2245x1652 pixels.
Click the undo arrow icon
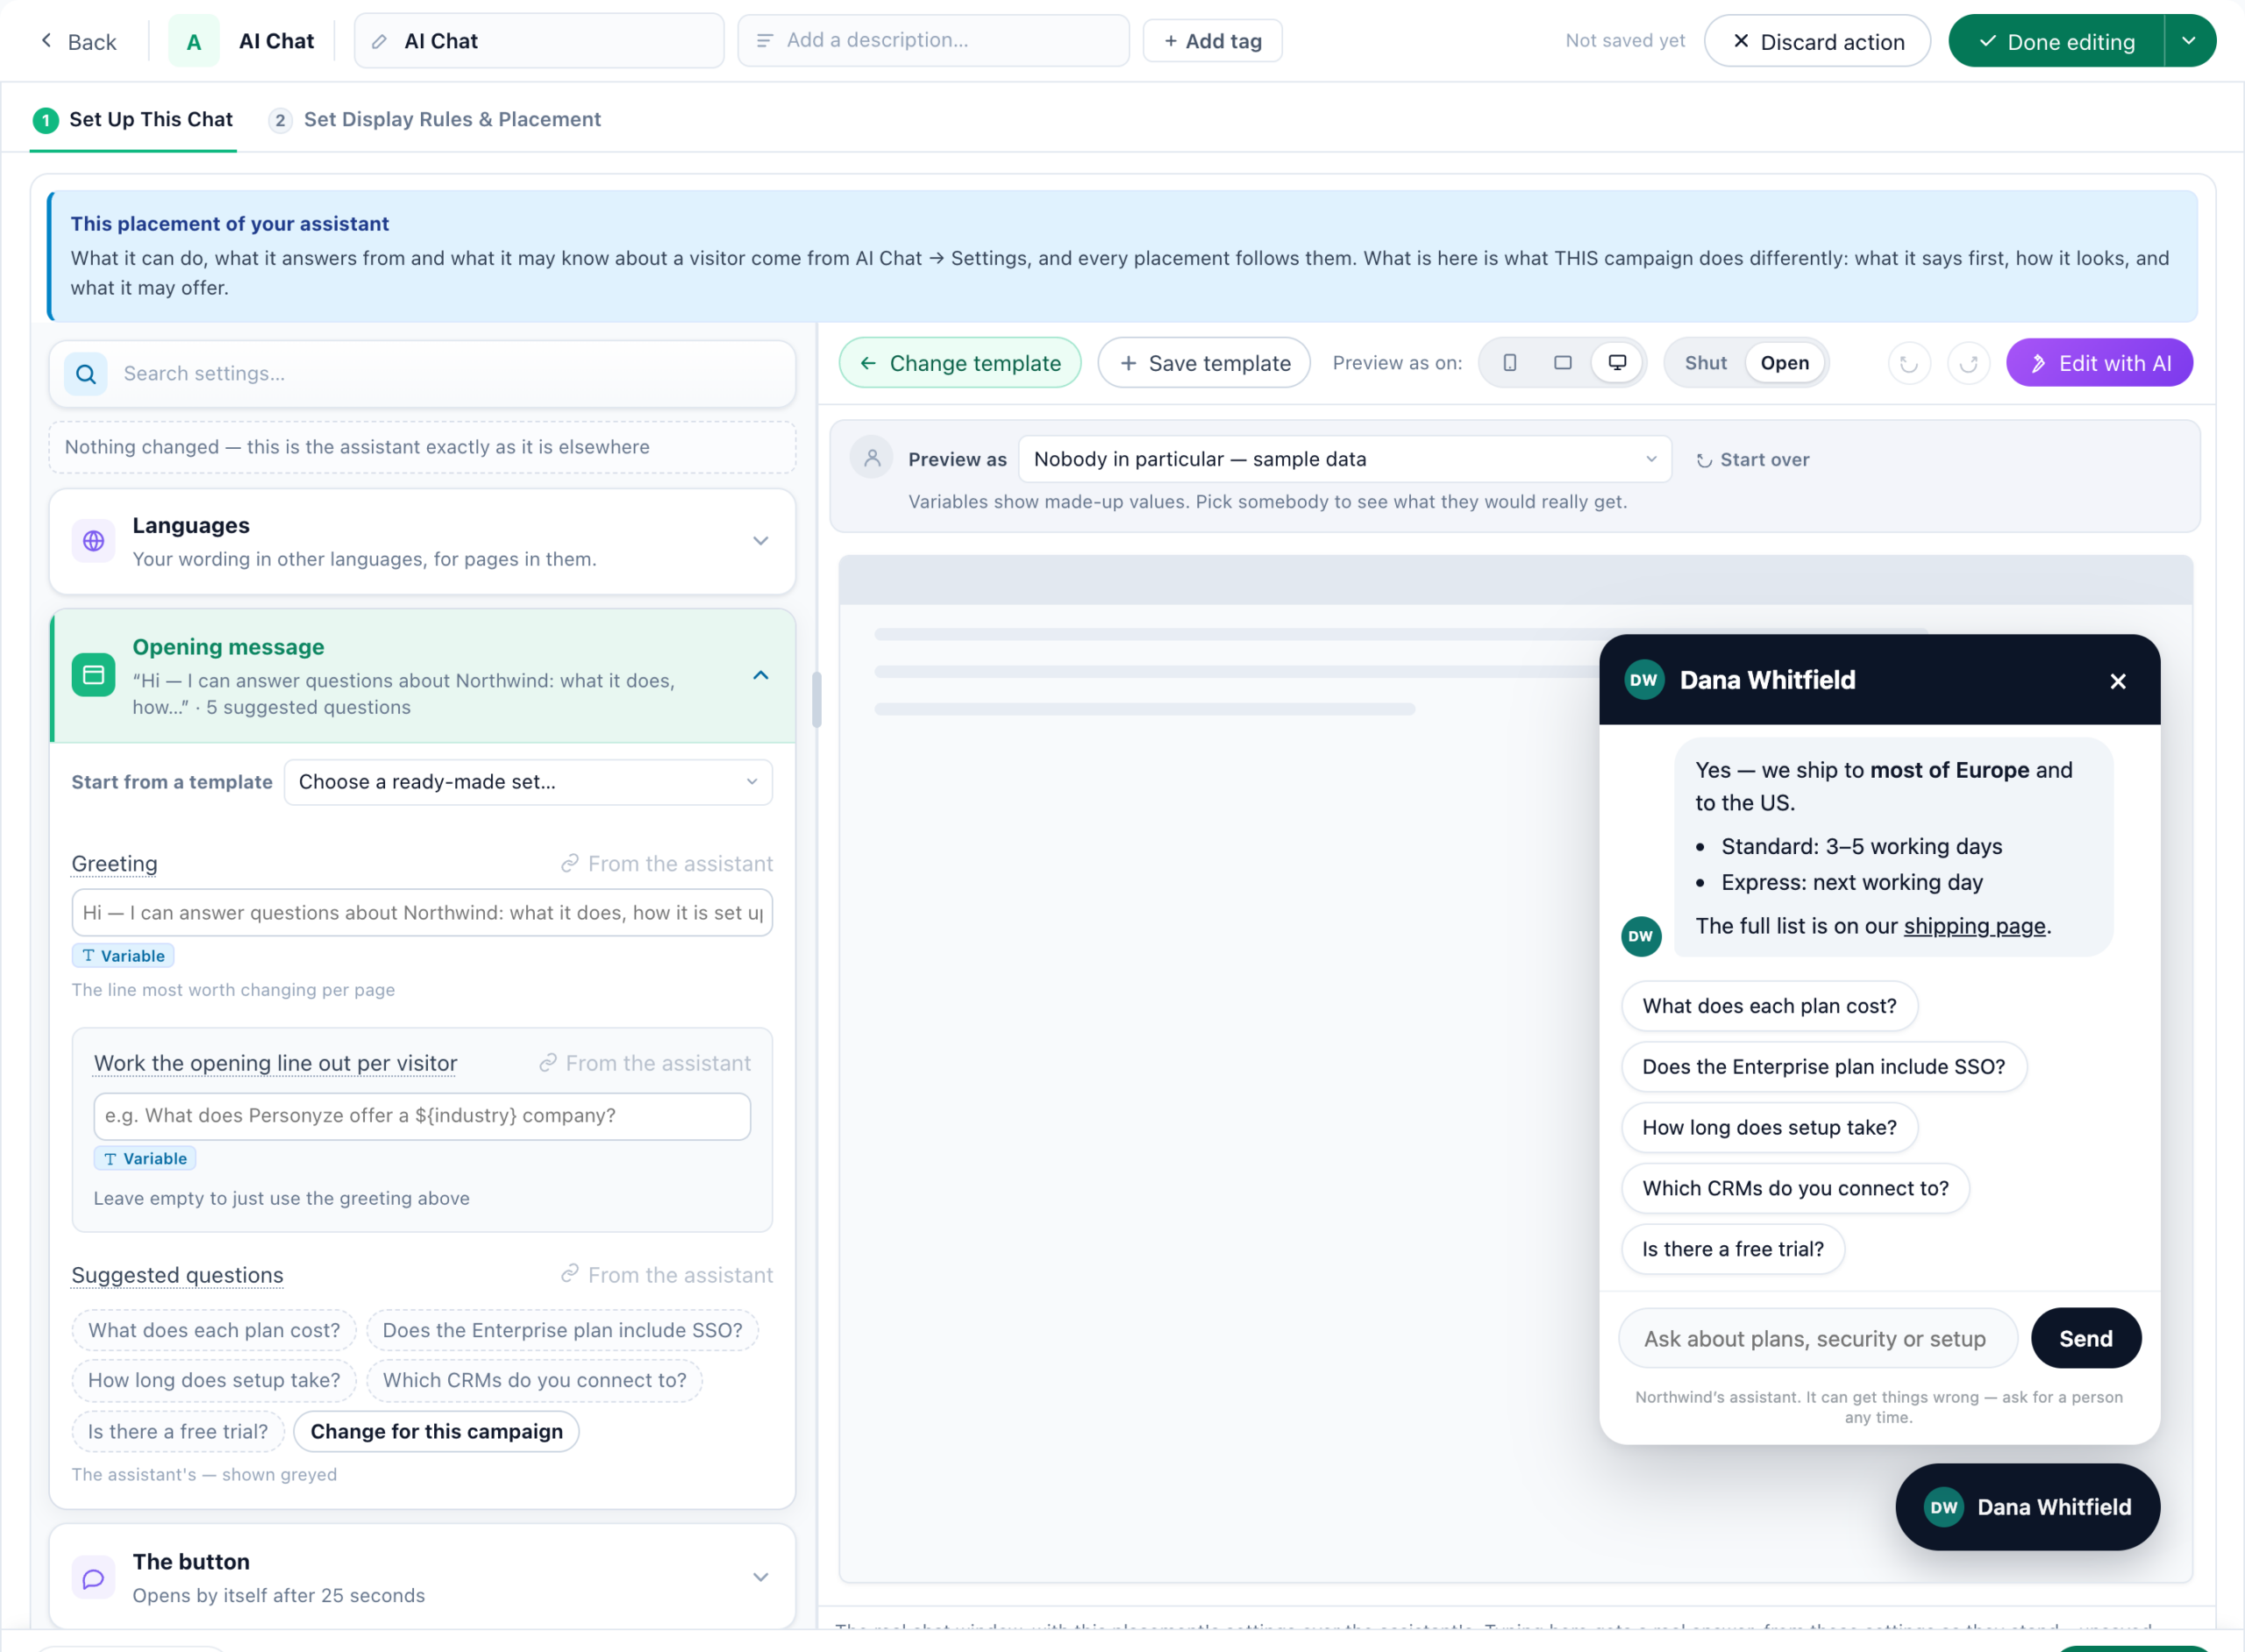[x=1908, y=363]
